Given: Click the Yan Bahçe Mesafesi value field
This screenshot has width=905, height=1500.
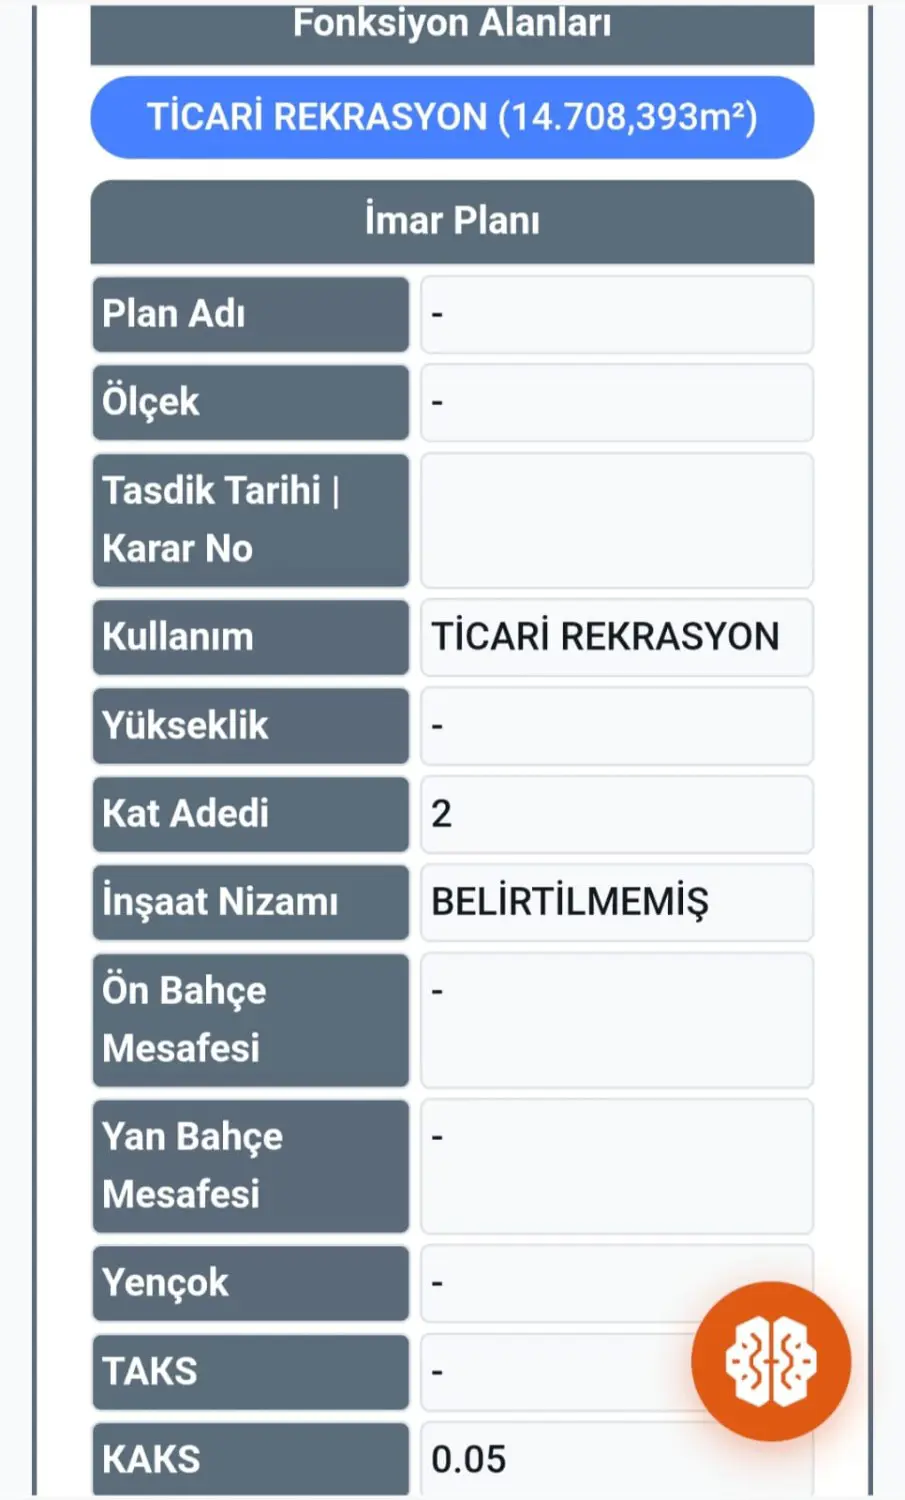Looking at the screenshot, I should click(617, 1166).
